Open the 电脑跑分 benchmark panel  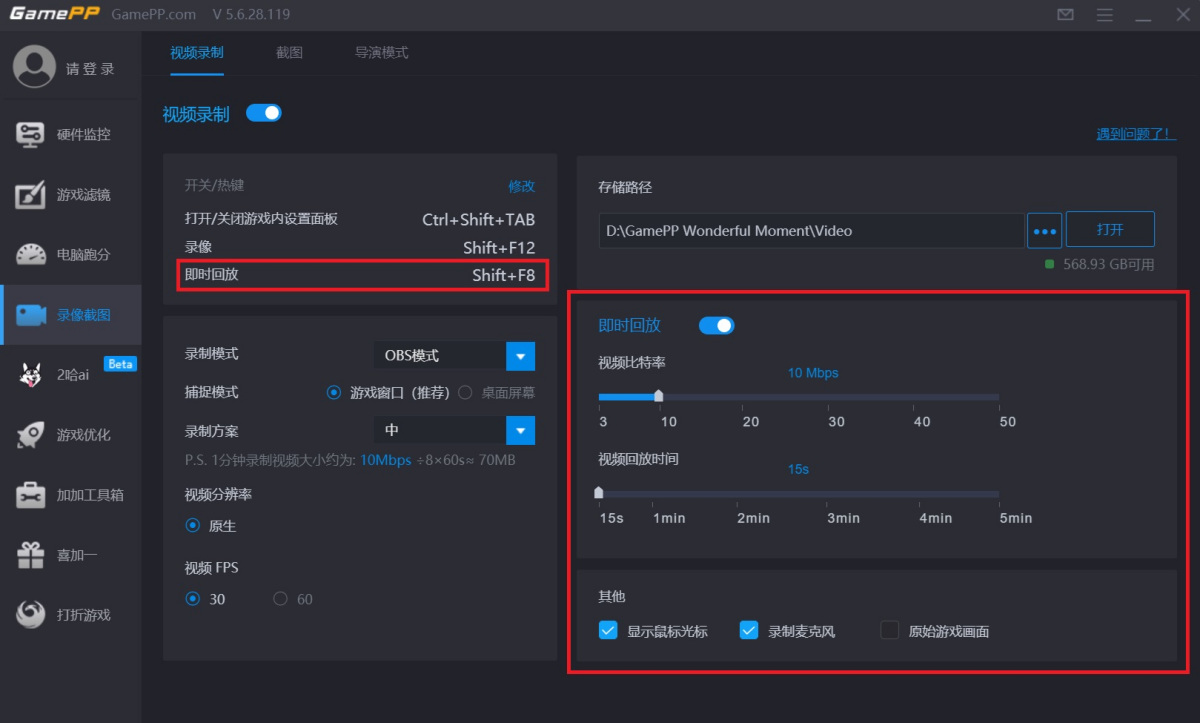[70, 254]
